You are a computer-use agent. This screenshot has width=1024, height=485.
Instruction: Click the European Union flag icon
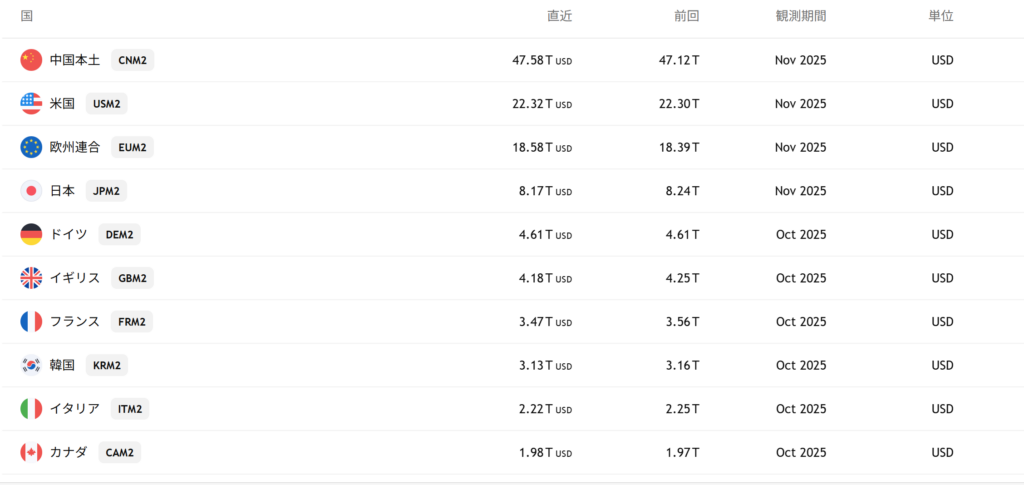click(x=31, y=147)
